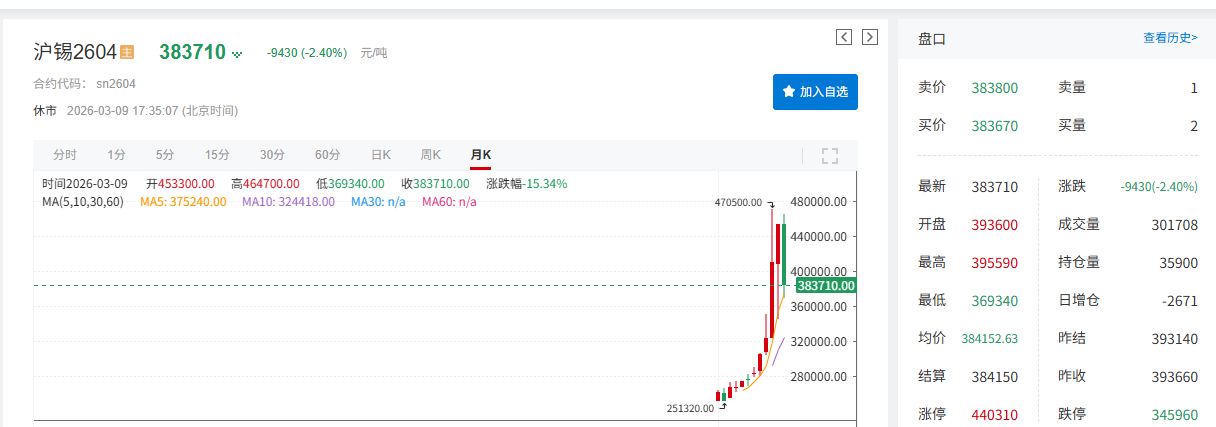Choose the 30分 interval tab

272,155
